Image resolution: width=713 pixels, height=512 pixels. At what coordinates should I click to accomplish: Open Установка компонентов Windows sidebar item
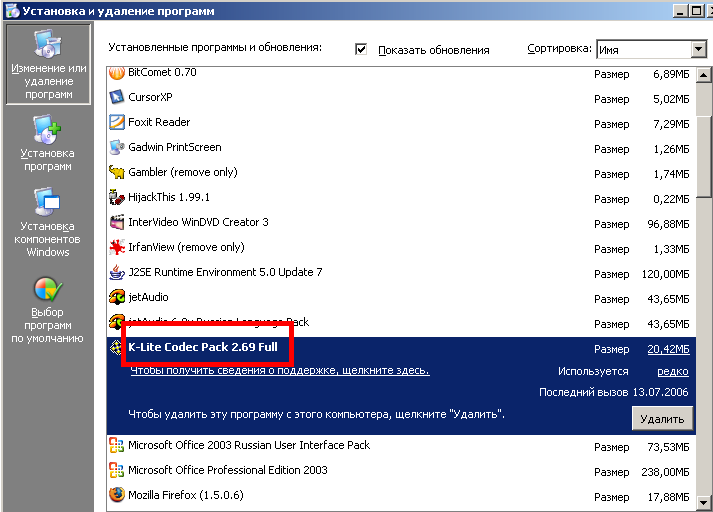(47, 222)
